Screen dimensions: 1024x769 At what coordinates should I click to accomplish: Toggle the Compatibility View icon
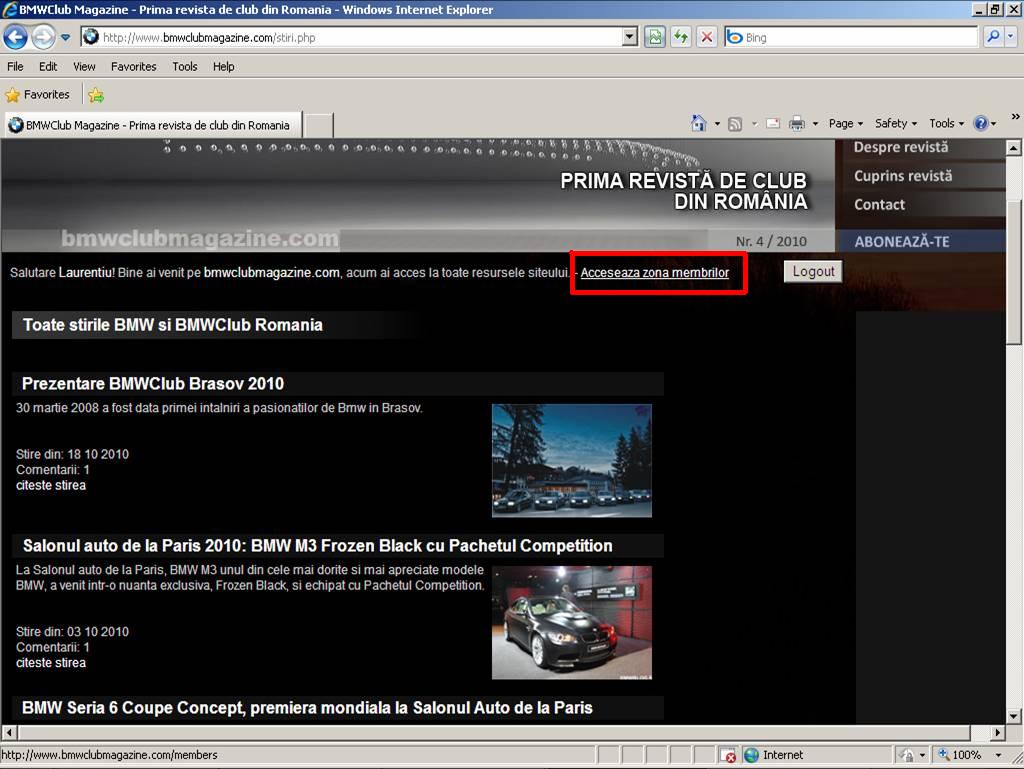point(655,37)
